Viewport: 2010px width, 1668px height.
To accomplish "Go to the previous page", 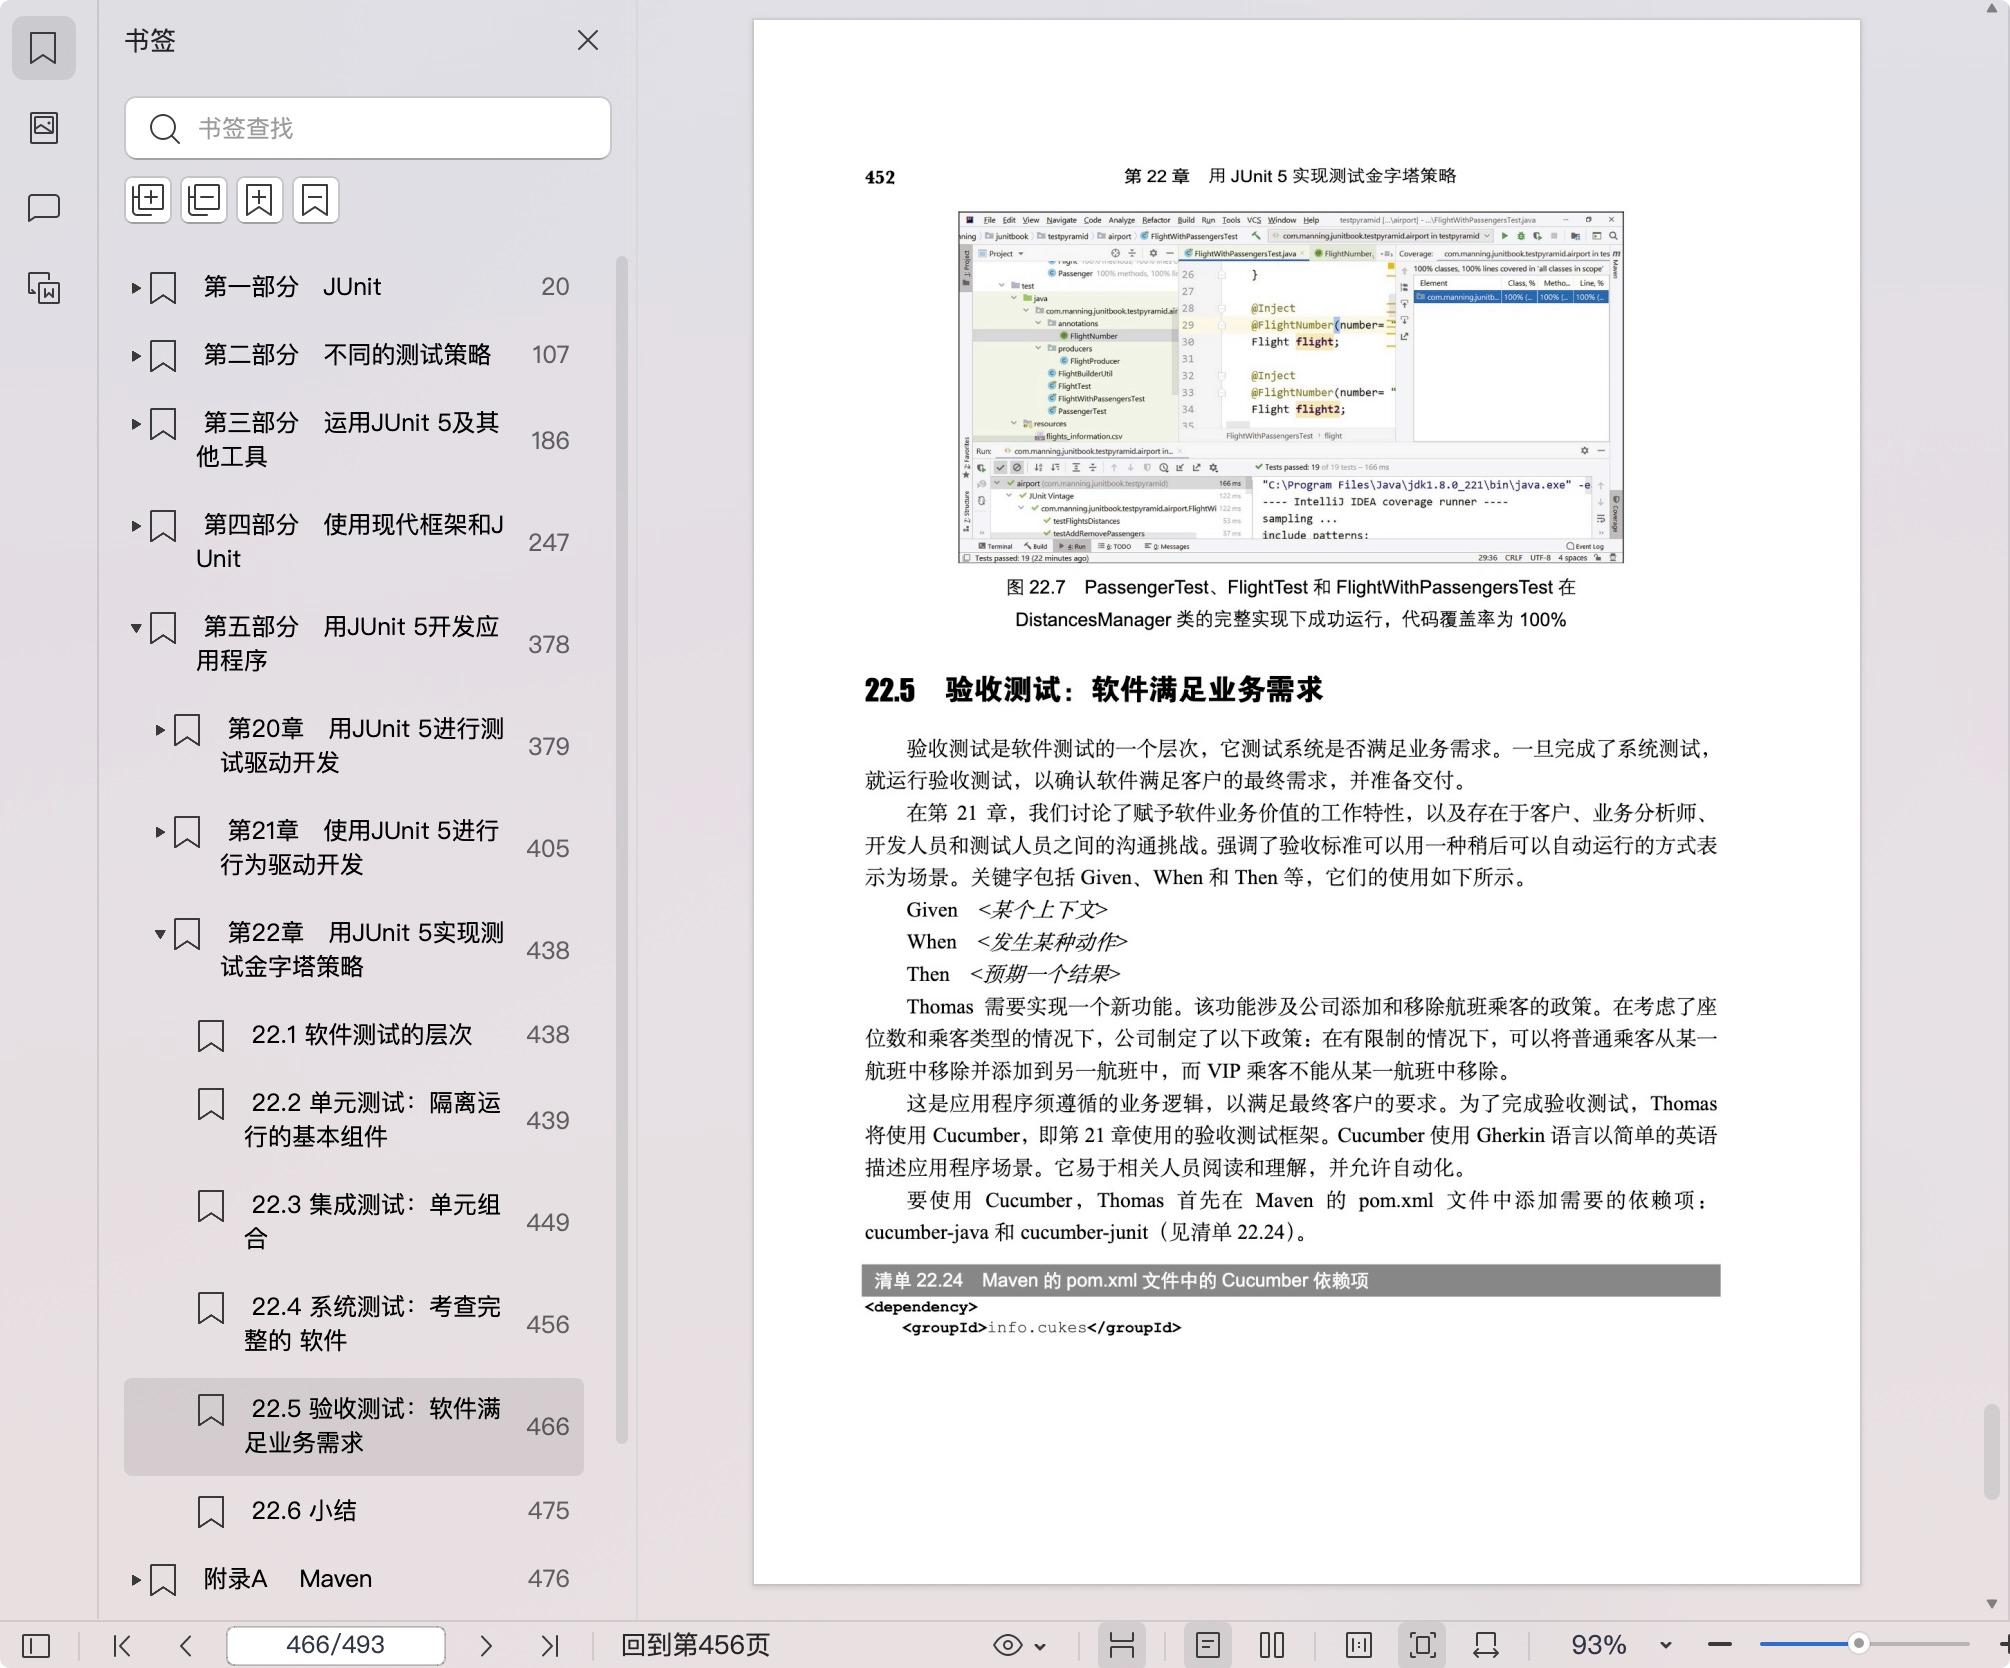I will click(185, 1645).
